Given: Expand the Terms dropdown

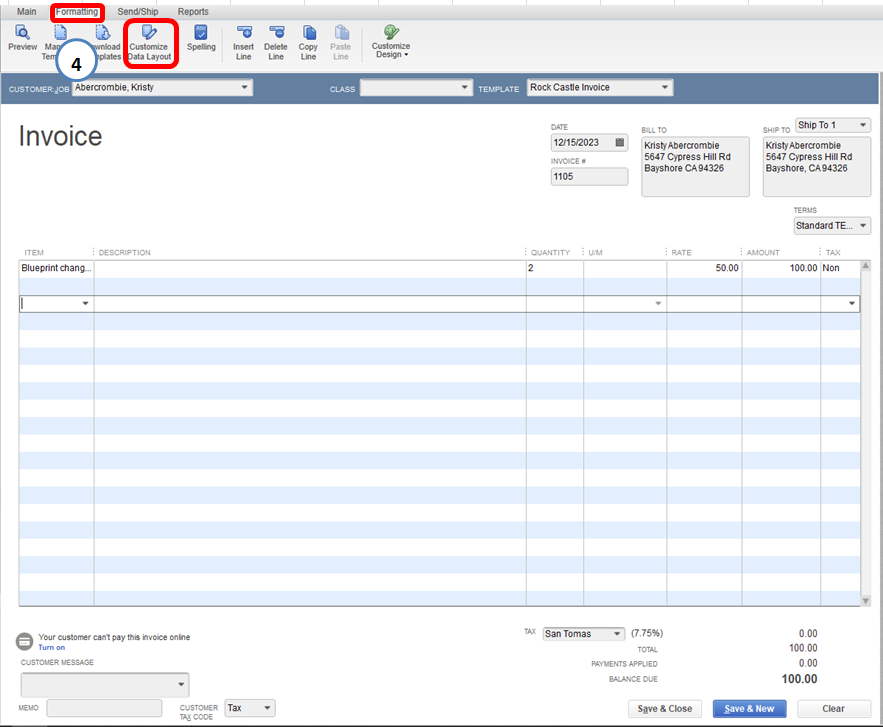Looking at the screenshot, I should (x=863, y=226).
